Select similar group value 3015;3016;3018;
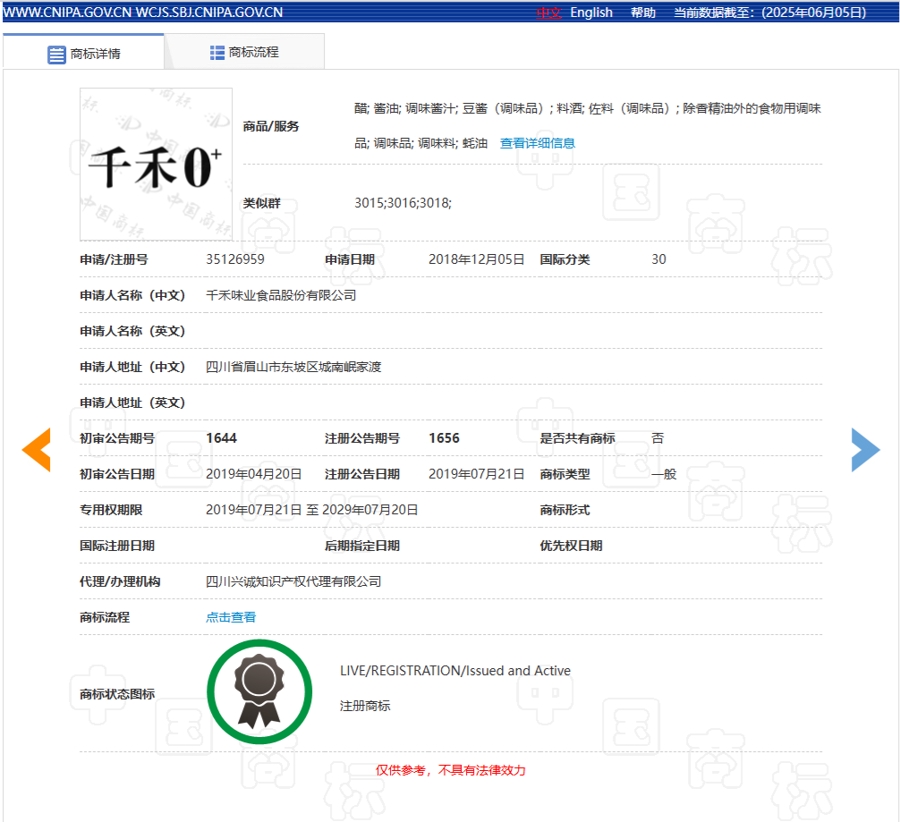 [x=403, y=203]
